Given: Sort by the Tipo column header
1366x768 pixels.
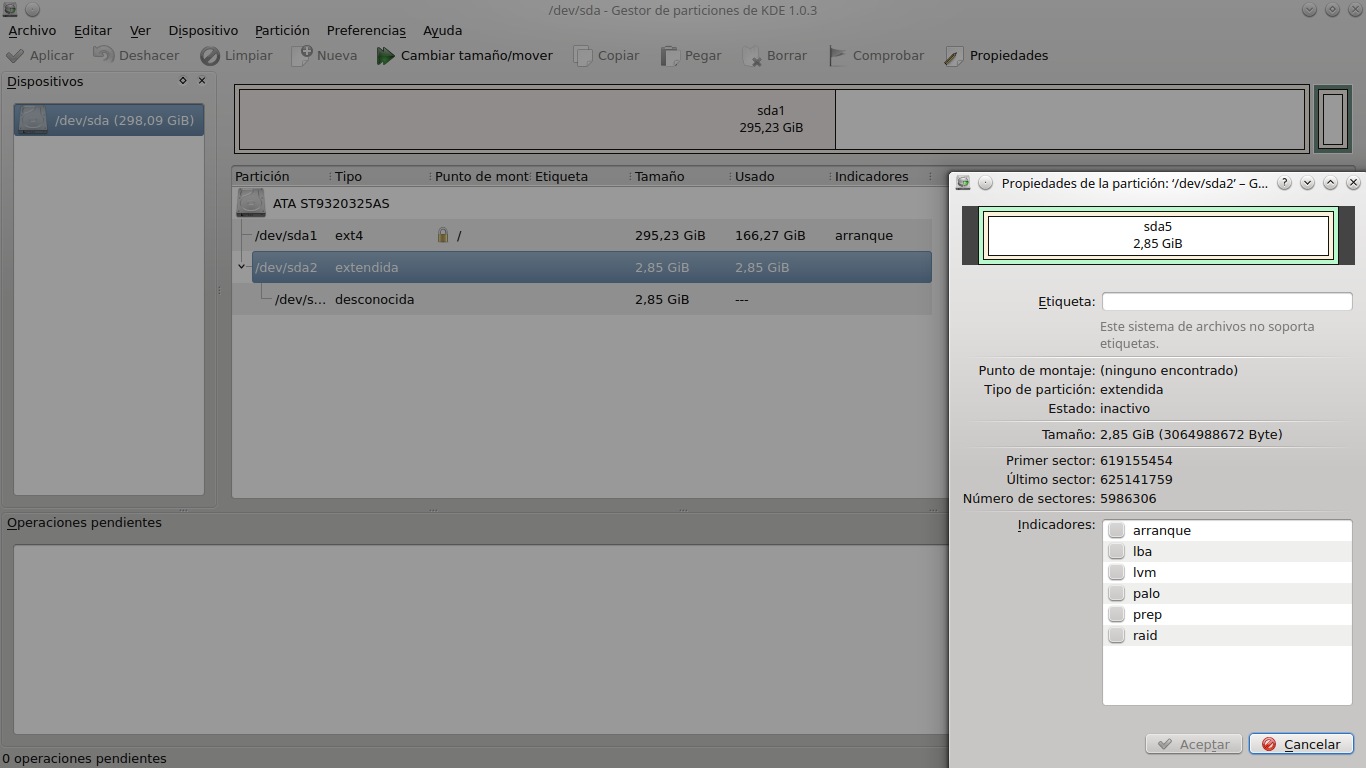Looking at the screenshot, I should 381,176.
